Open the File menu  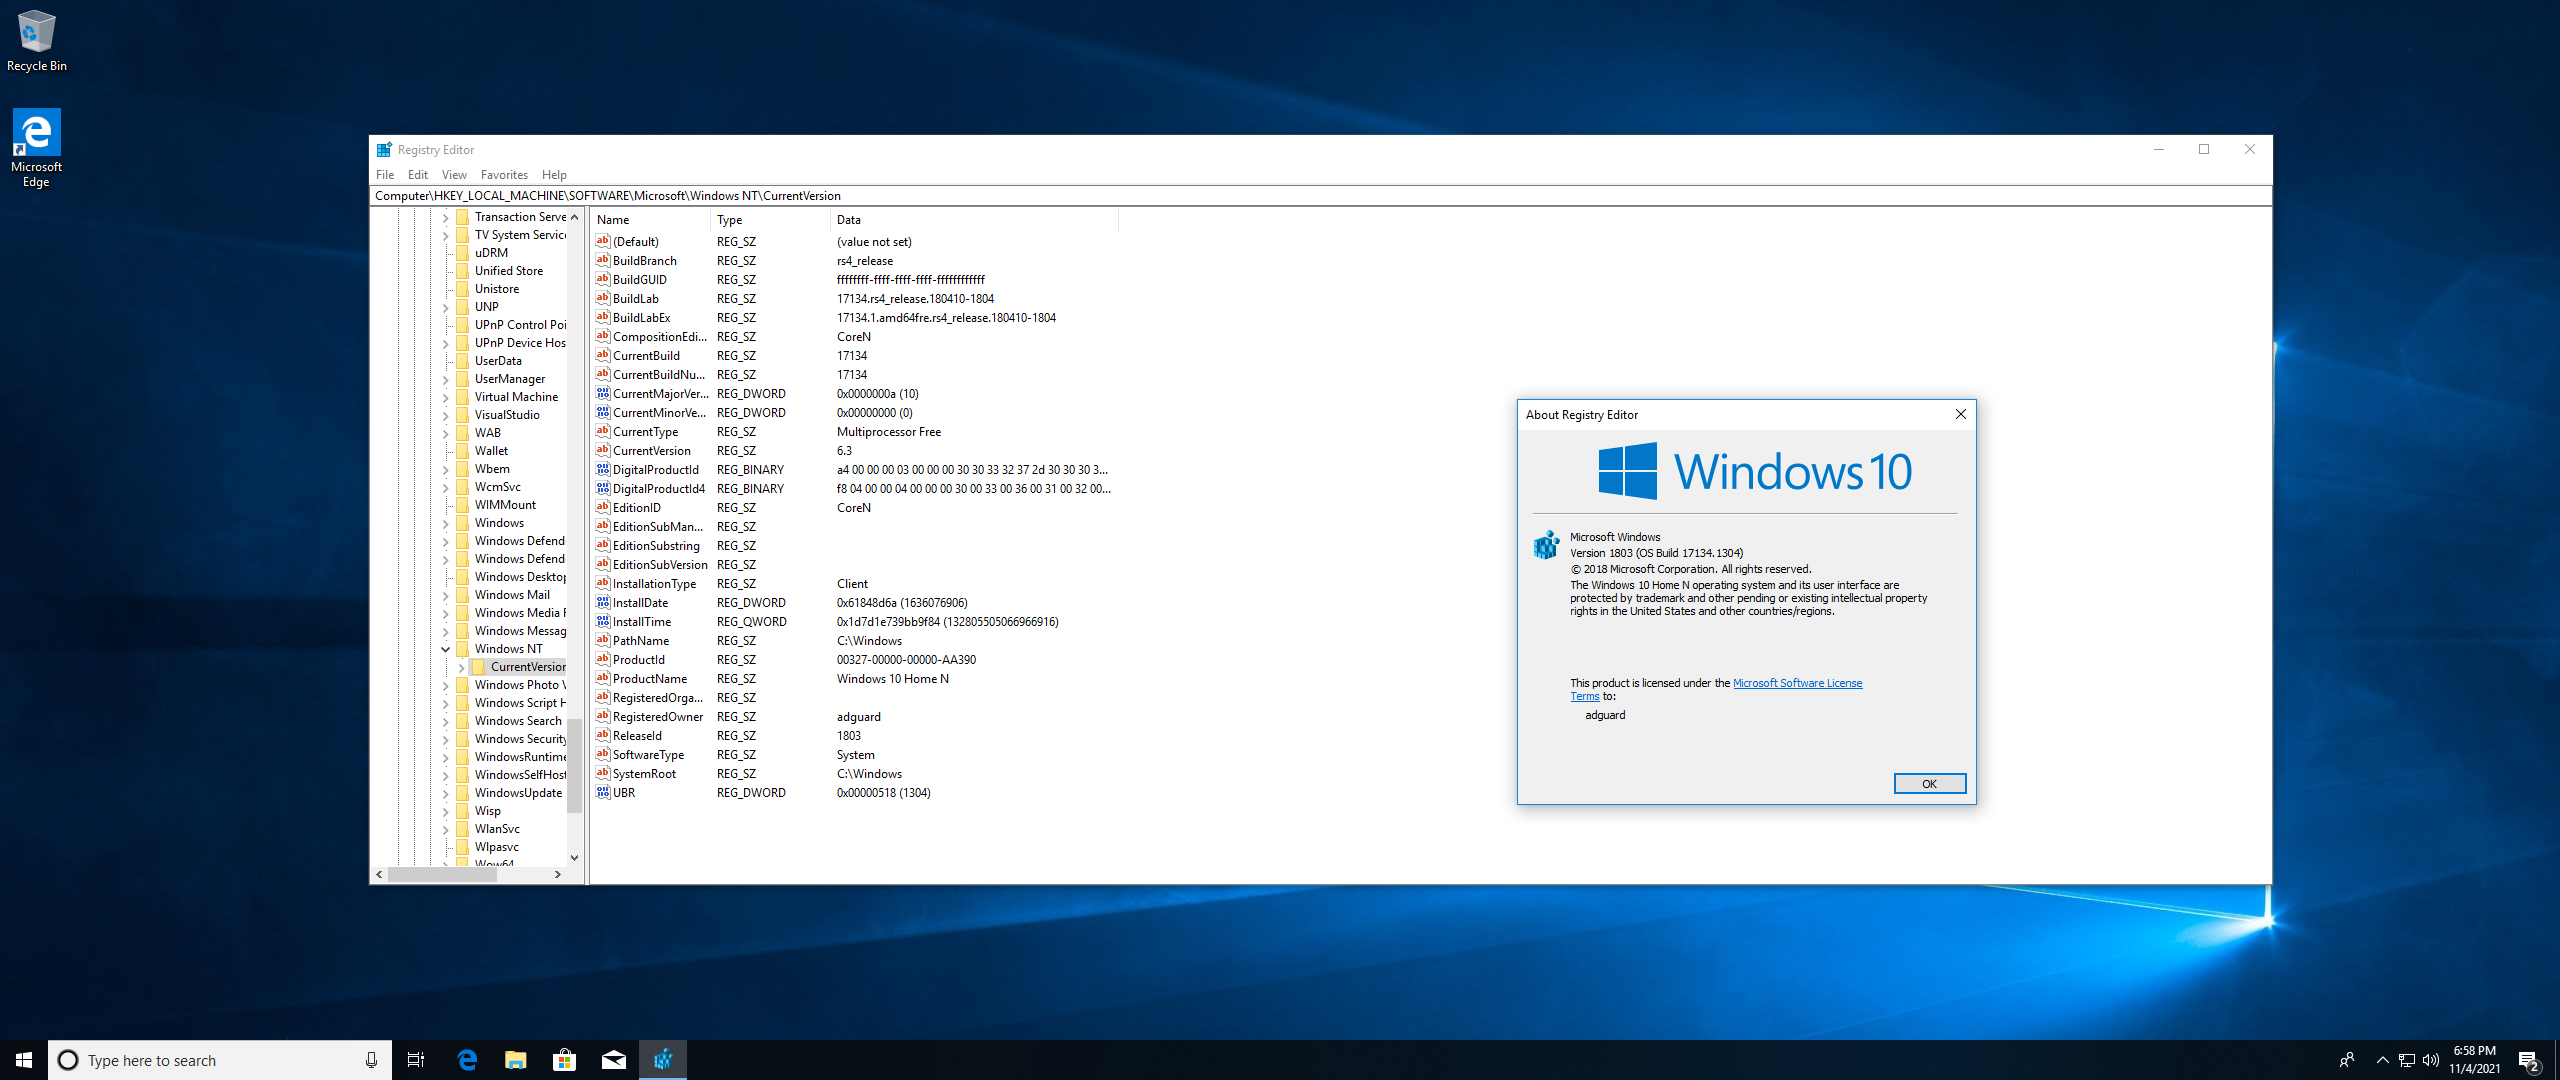click(x=385, y=174)
